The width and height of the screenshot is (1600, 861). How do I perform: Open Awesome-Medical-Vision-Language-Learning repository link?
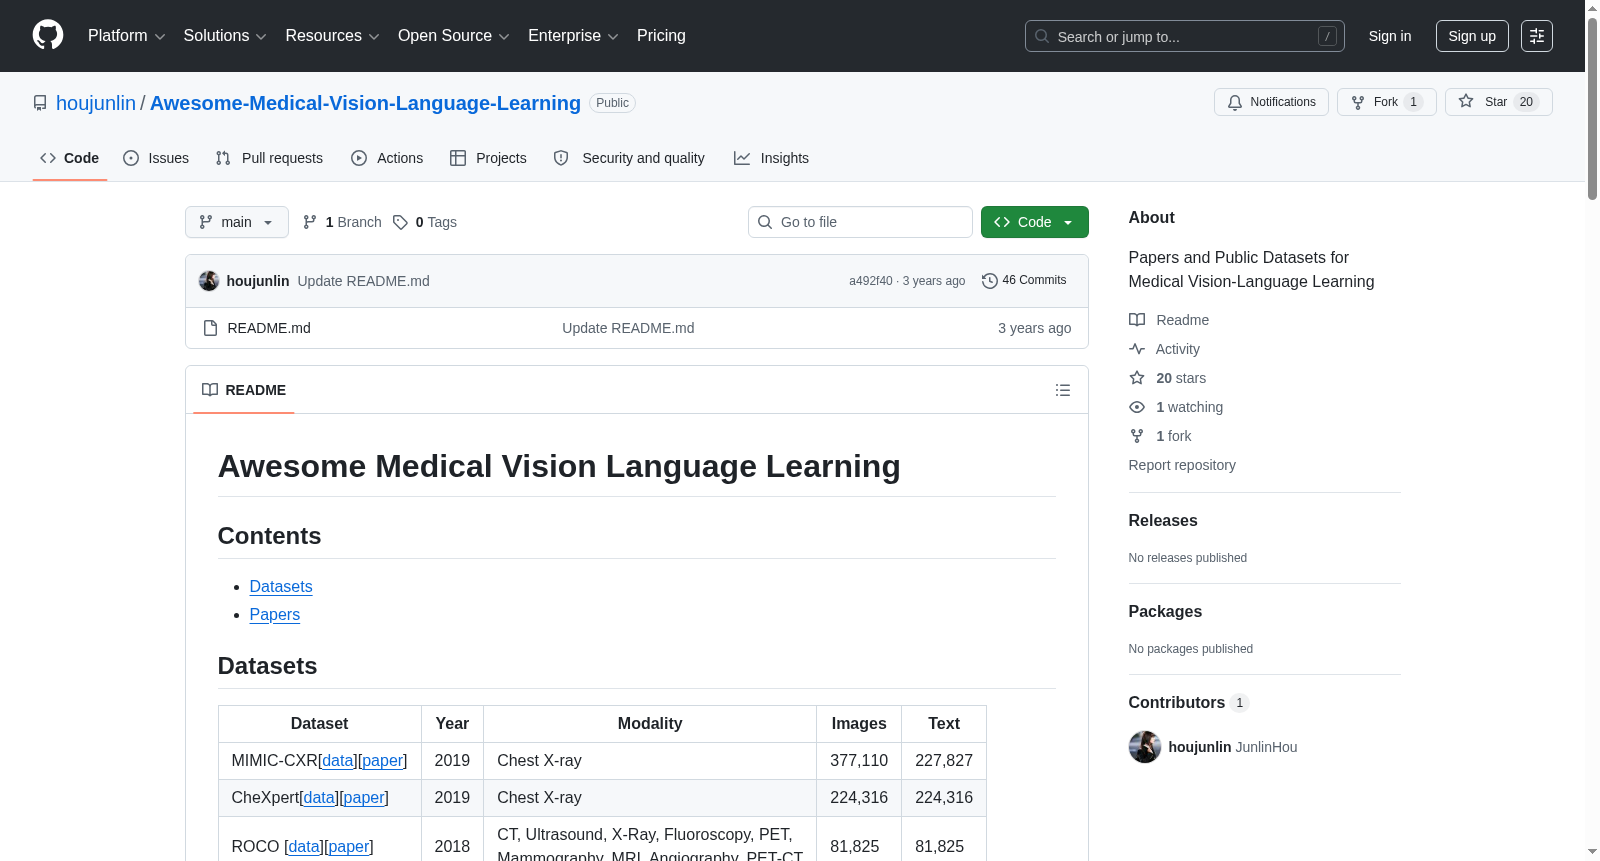(365, 103)
